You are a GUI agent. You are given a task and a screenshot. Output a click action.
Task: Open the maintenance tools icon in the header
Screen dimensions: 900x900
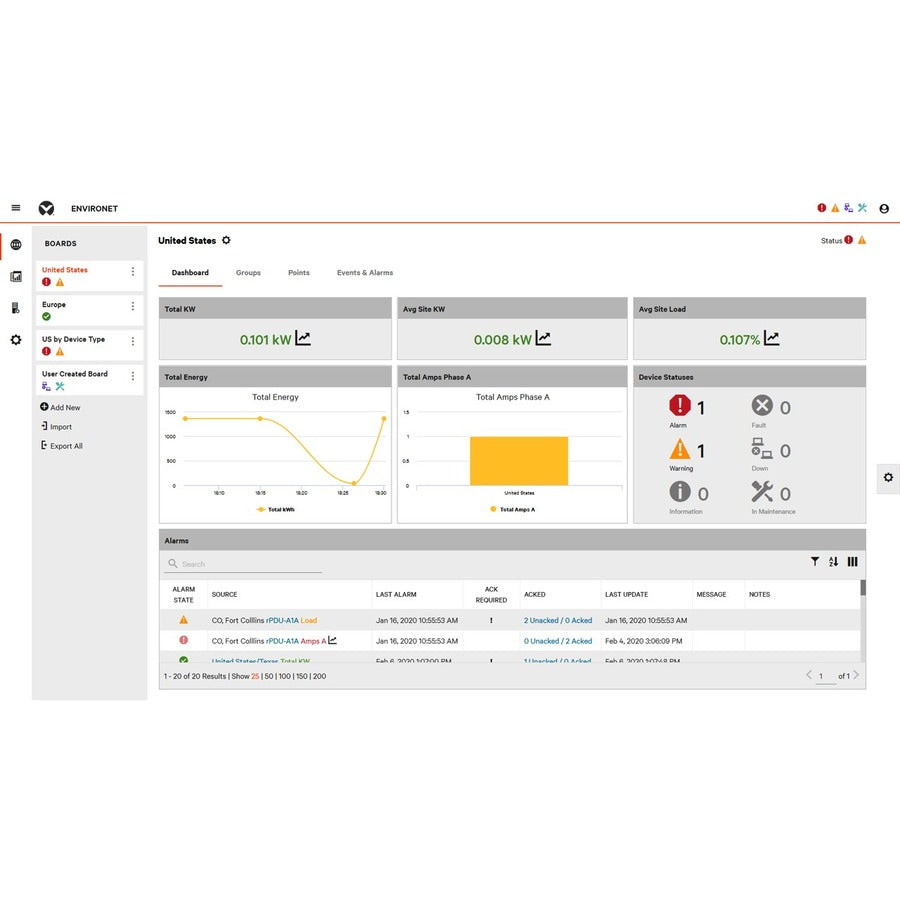pyautogui.click(x=862, y=207)
